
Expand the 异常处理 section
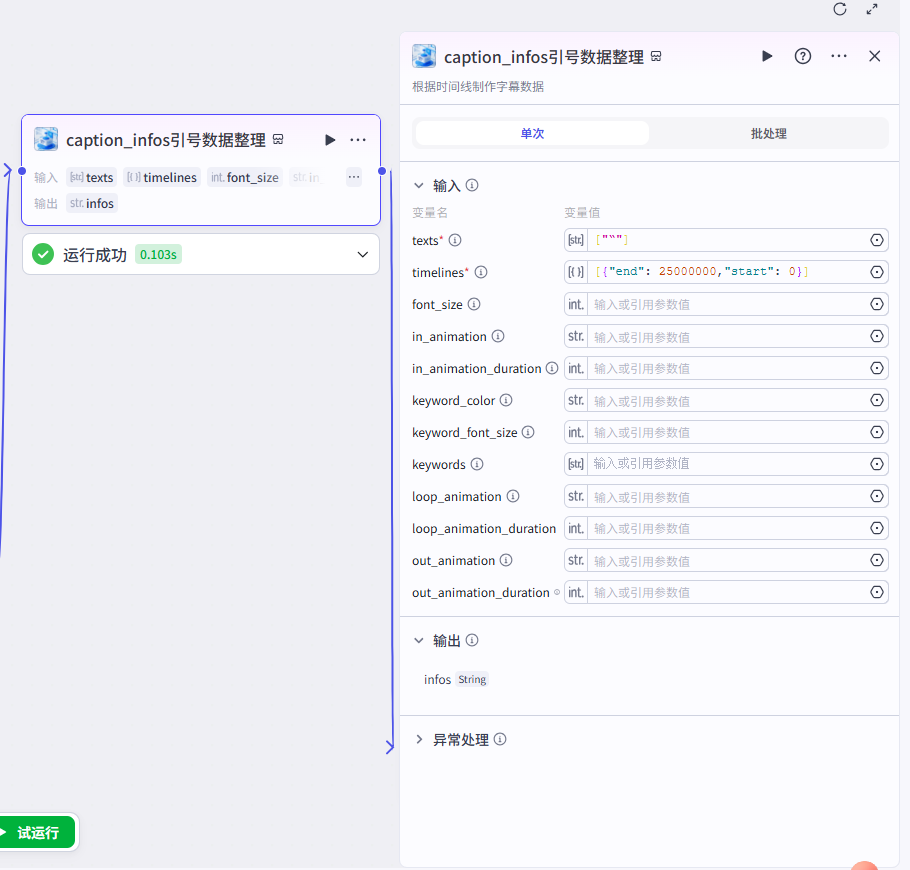(419, 740)
